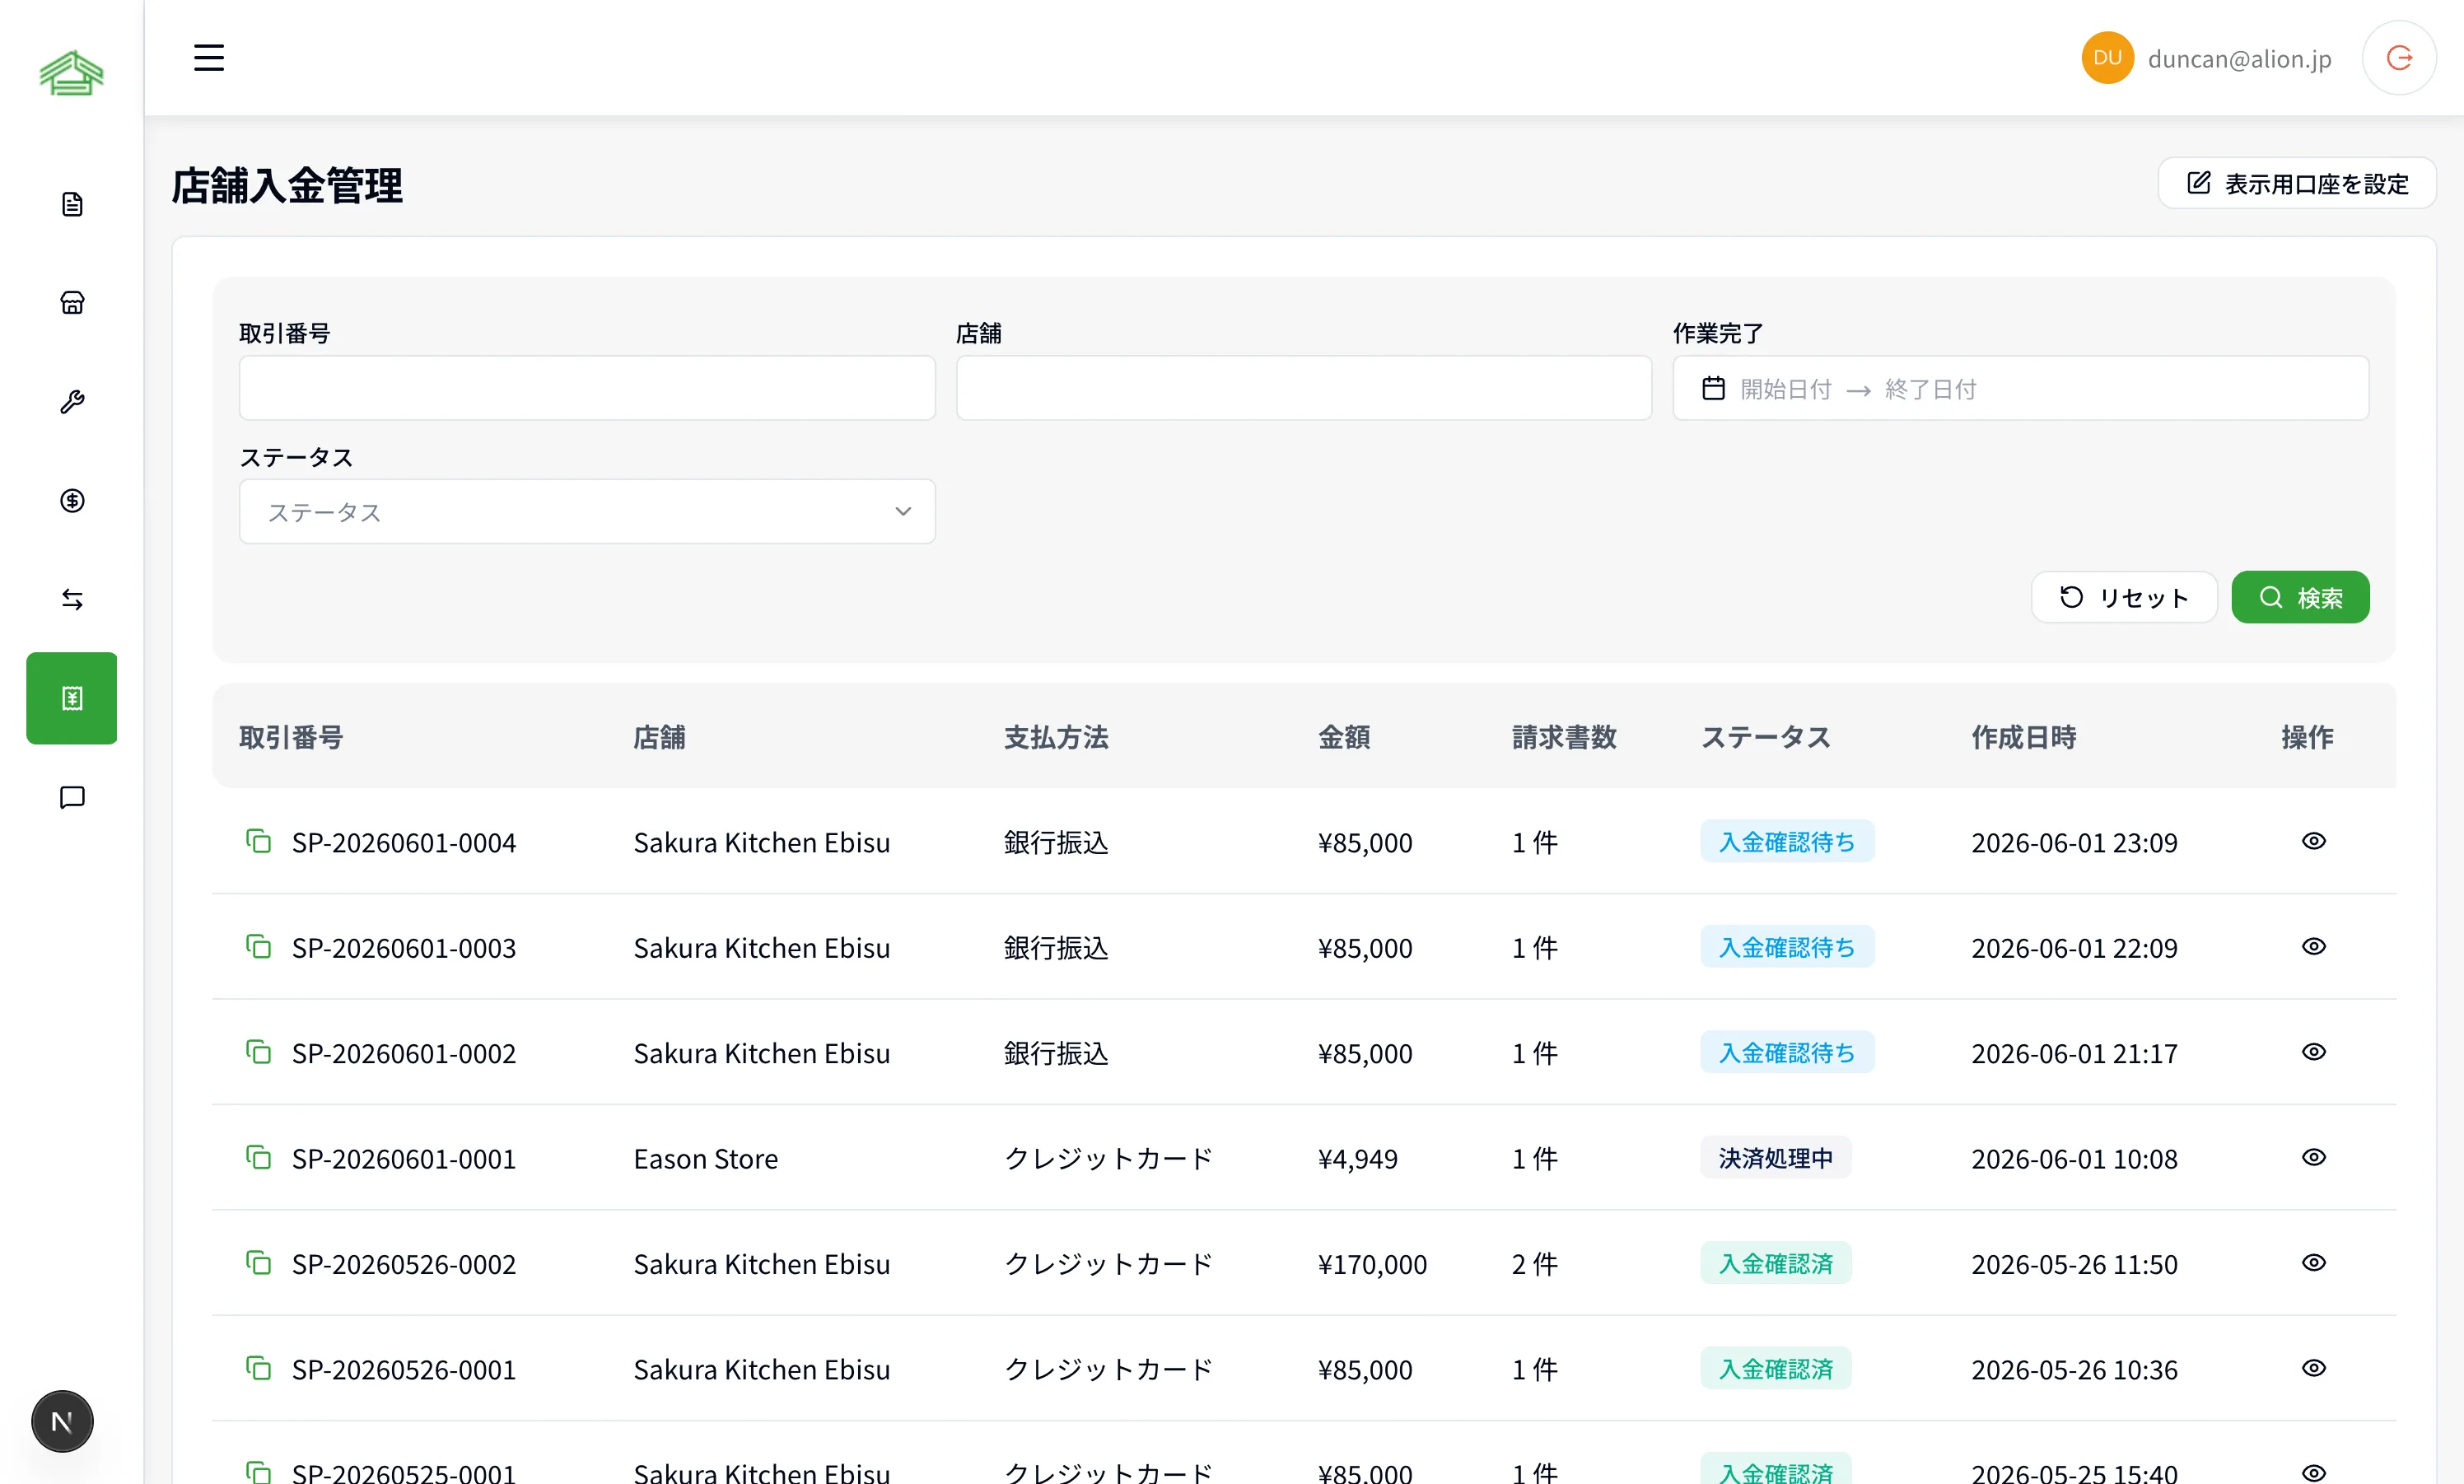Click date 2026-06-01 23:09
Viewport: 2464px width, 1484px height.
click(2074, 842)
